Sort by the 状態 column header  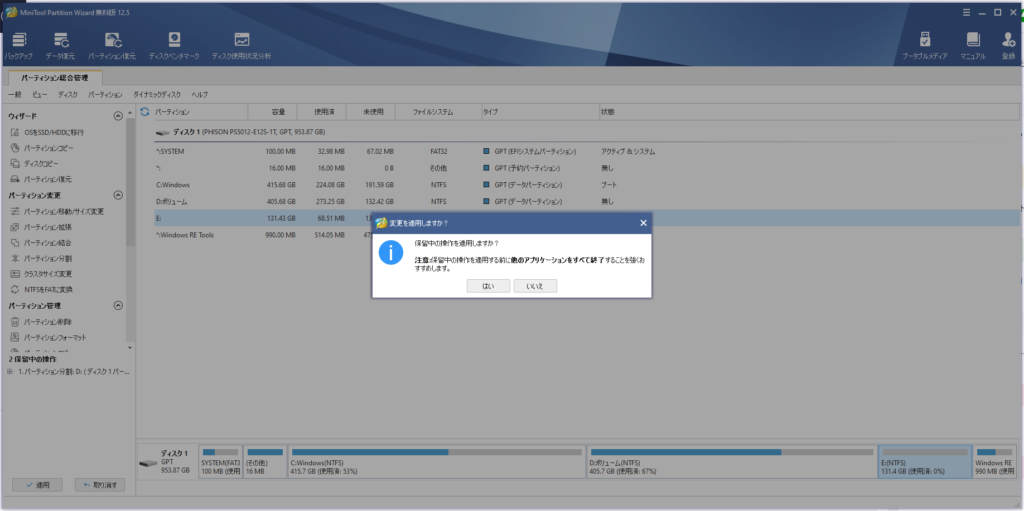tap(809, 112)
